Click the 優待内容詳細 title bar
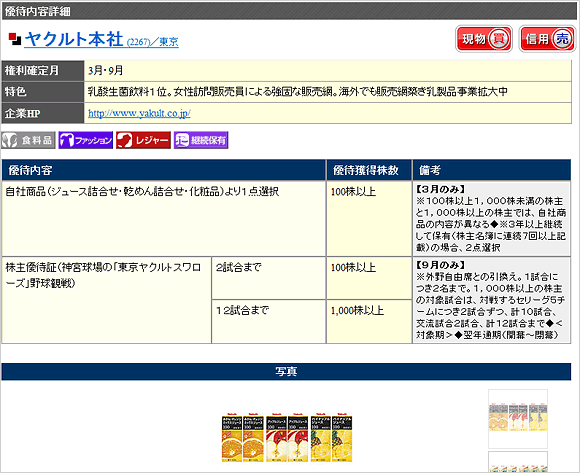The width and height of the screenshot is (580, 473). click(290, 11)
